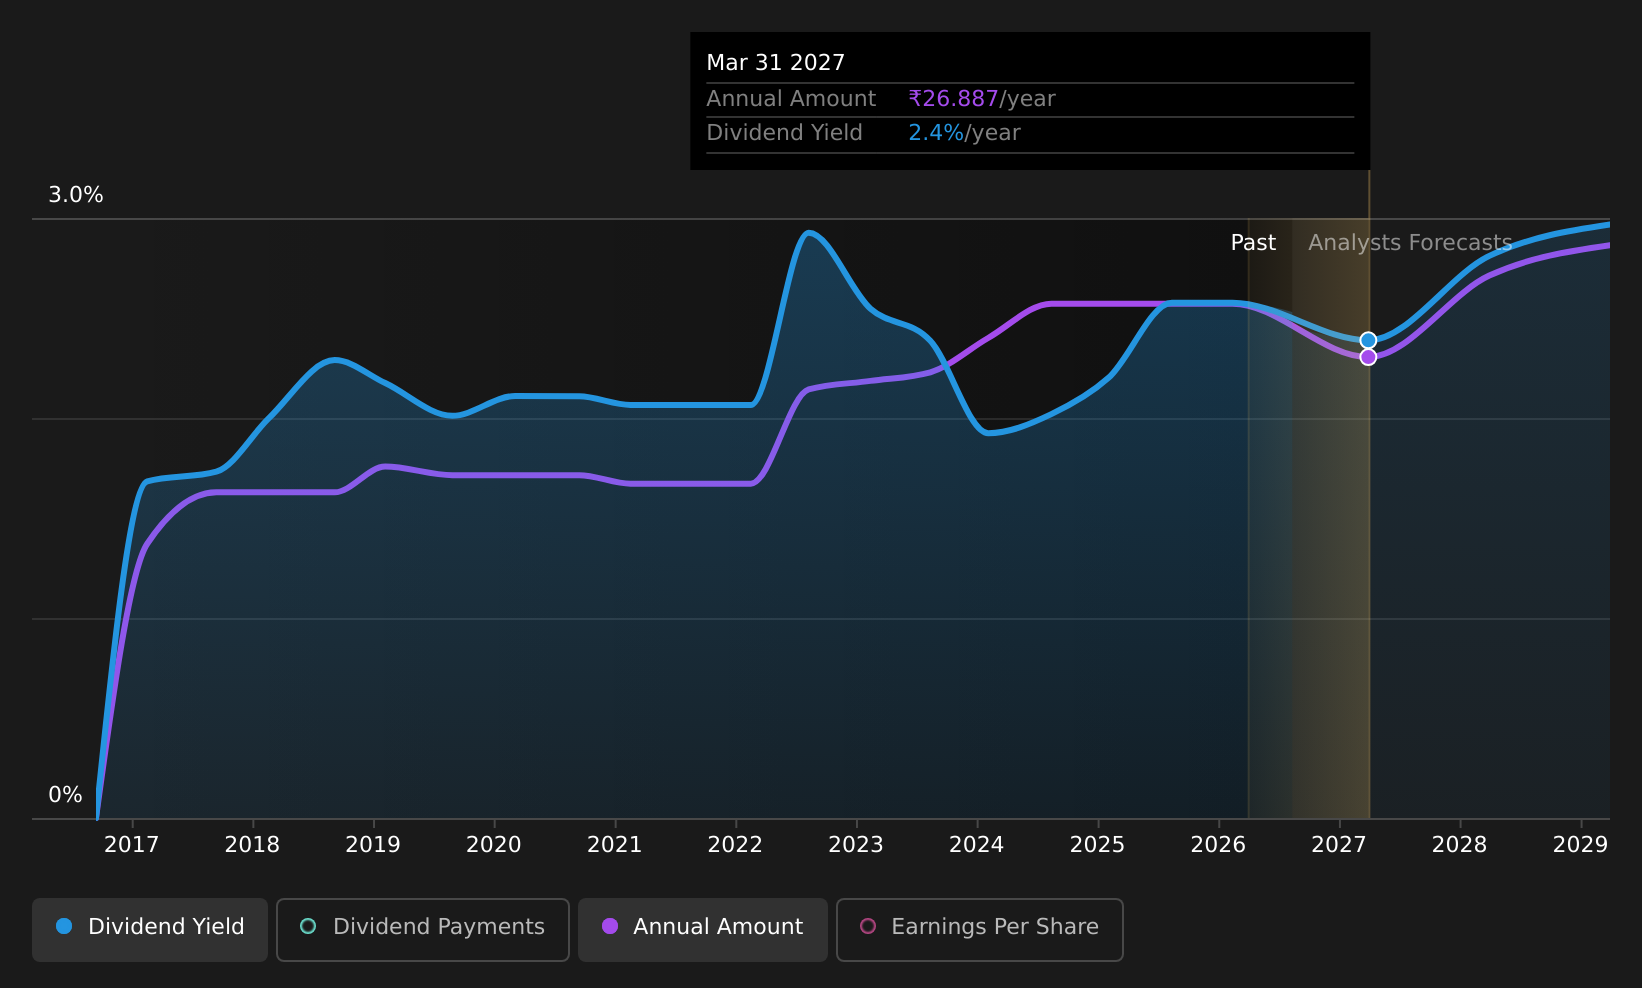1642x988 pixels.
Task: Click the 2020 x-axis label
Action: 494,845
